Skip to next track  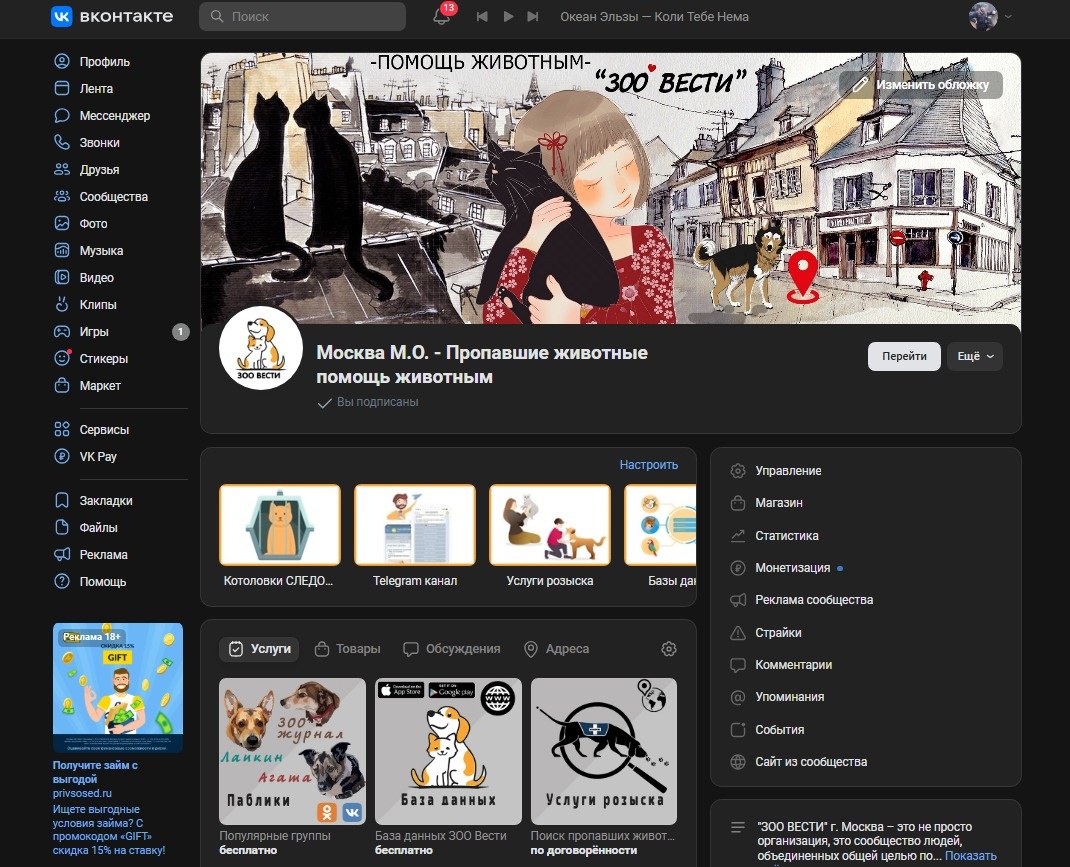533,16
